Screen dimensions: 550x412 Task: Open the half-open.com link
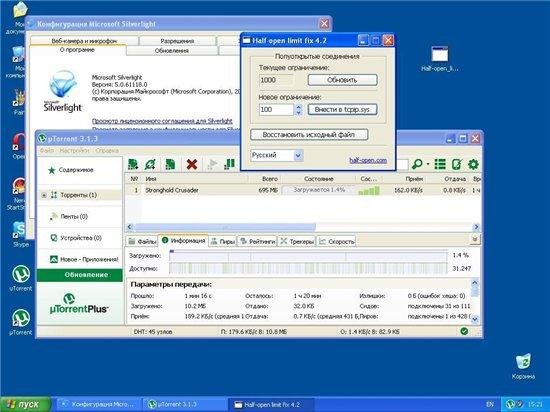pos(368,160)
